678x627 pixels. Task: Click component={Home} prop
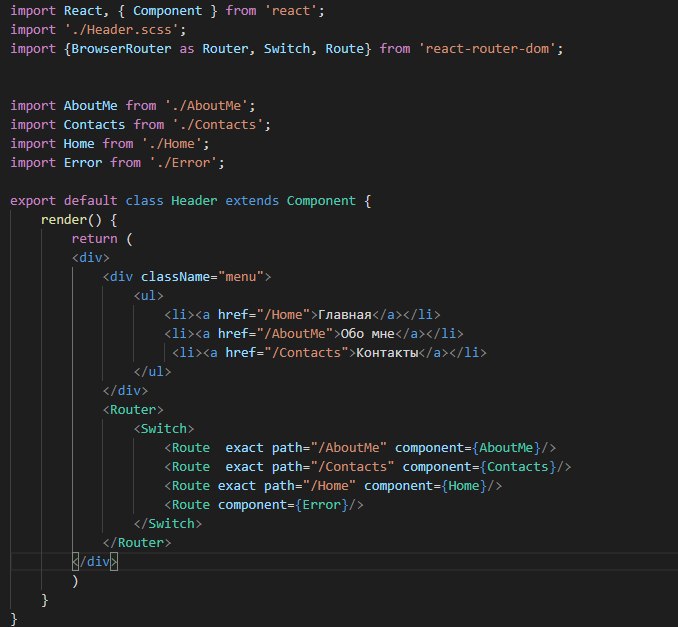point(425,486)
